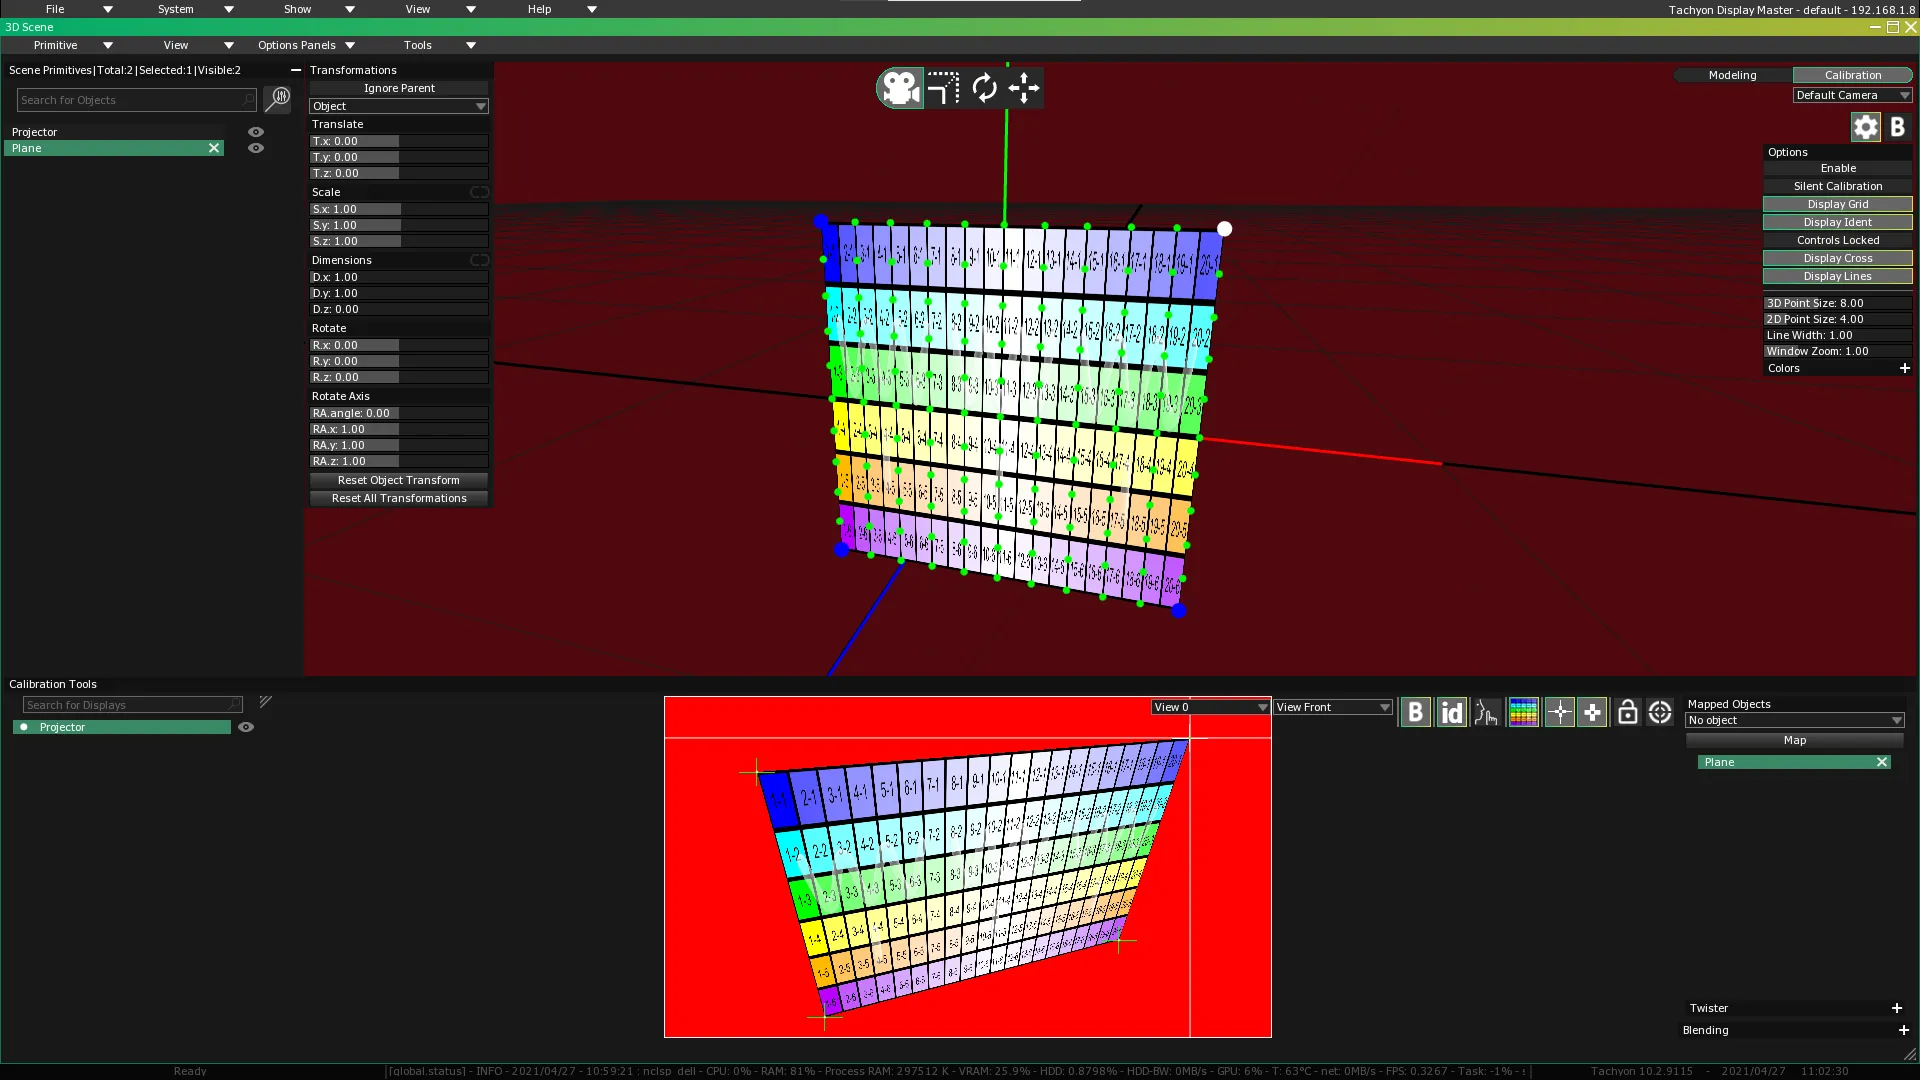Select the camera view tool icon
Screen dimensions: 1920x1080
(899, 88)
